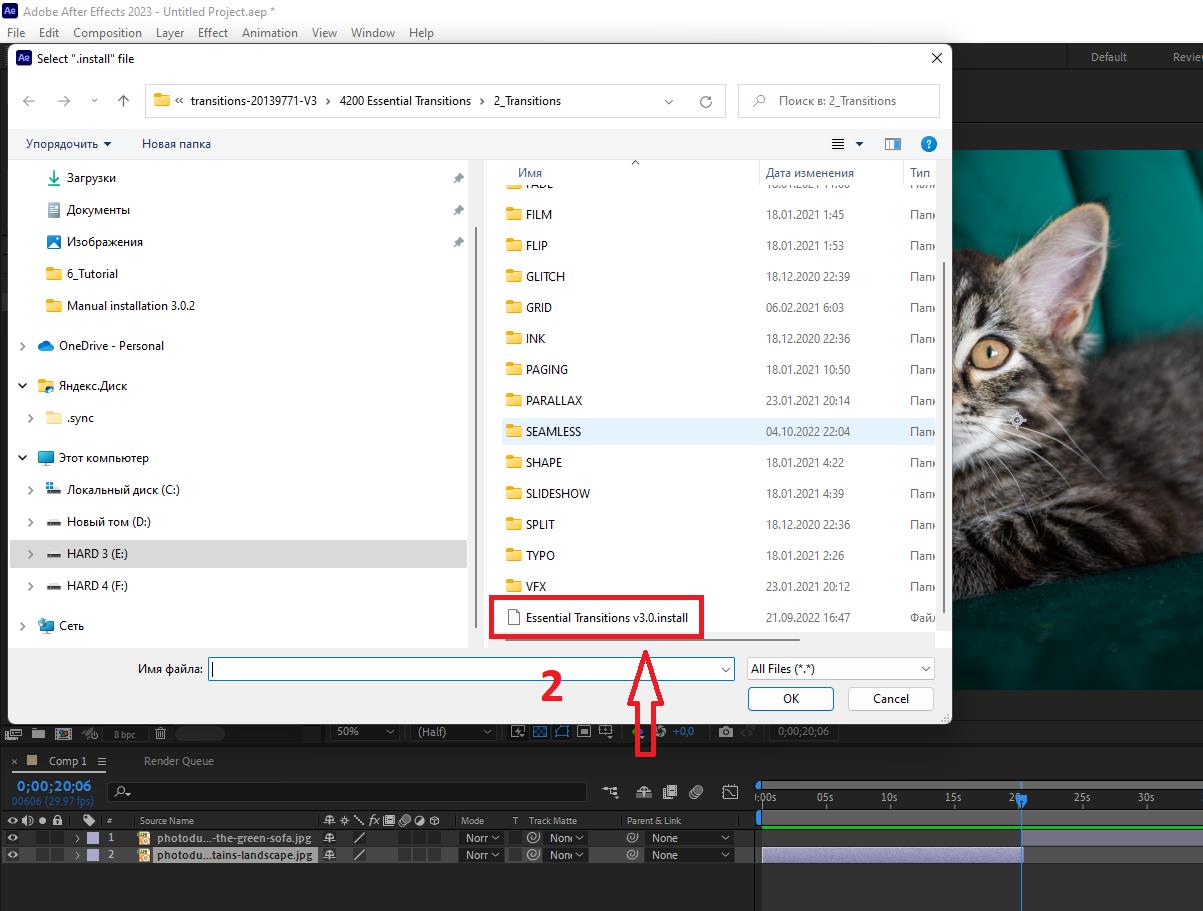Toggle the transparency grid in viewer

[539, 732]
